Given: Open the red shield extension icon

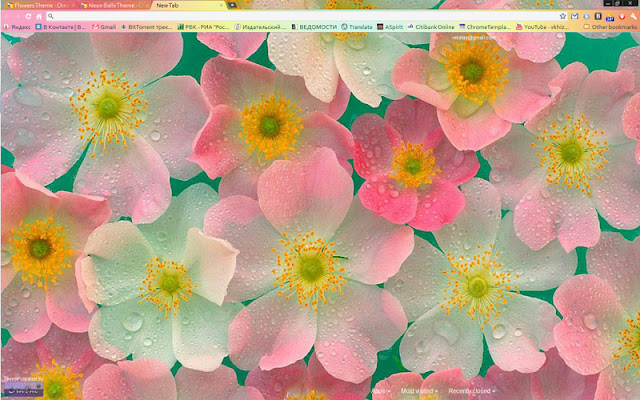Looking at the screenshot, I should [x=622, y=17].
